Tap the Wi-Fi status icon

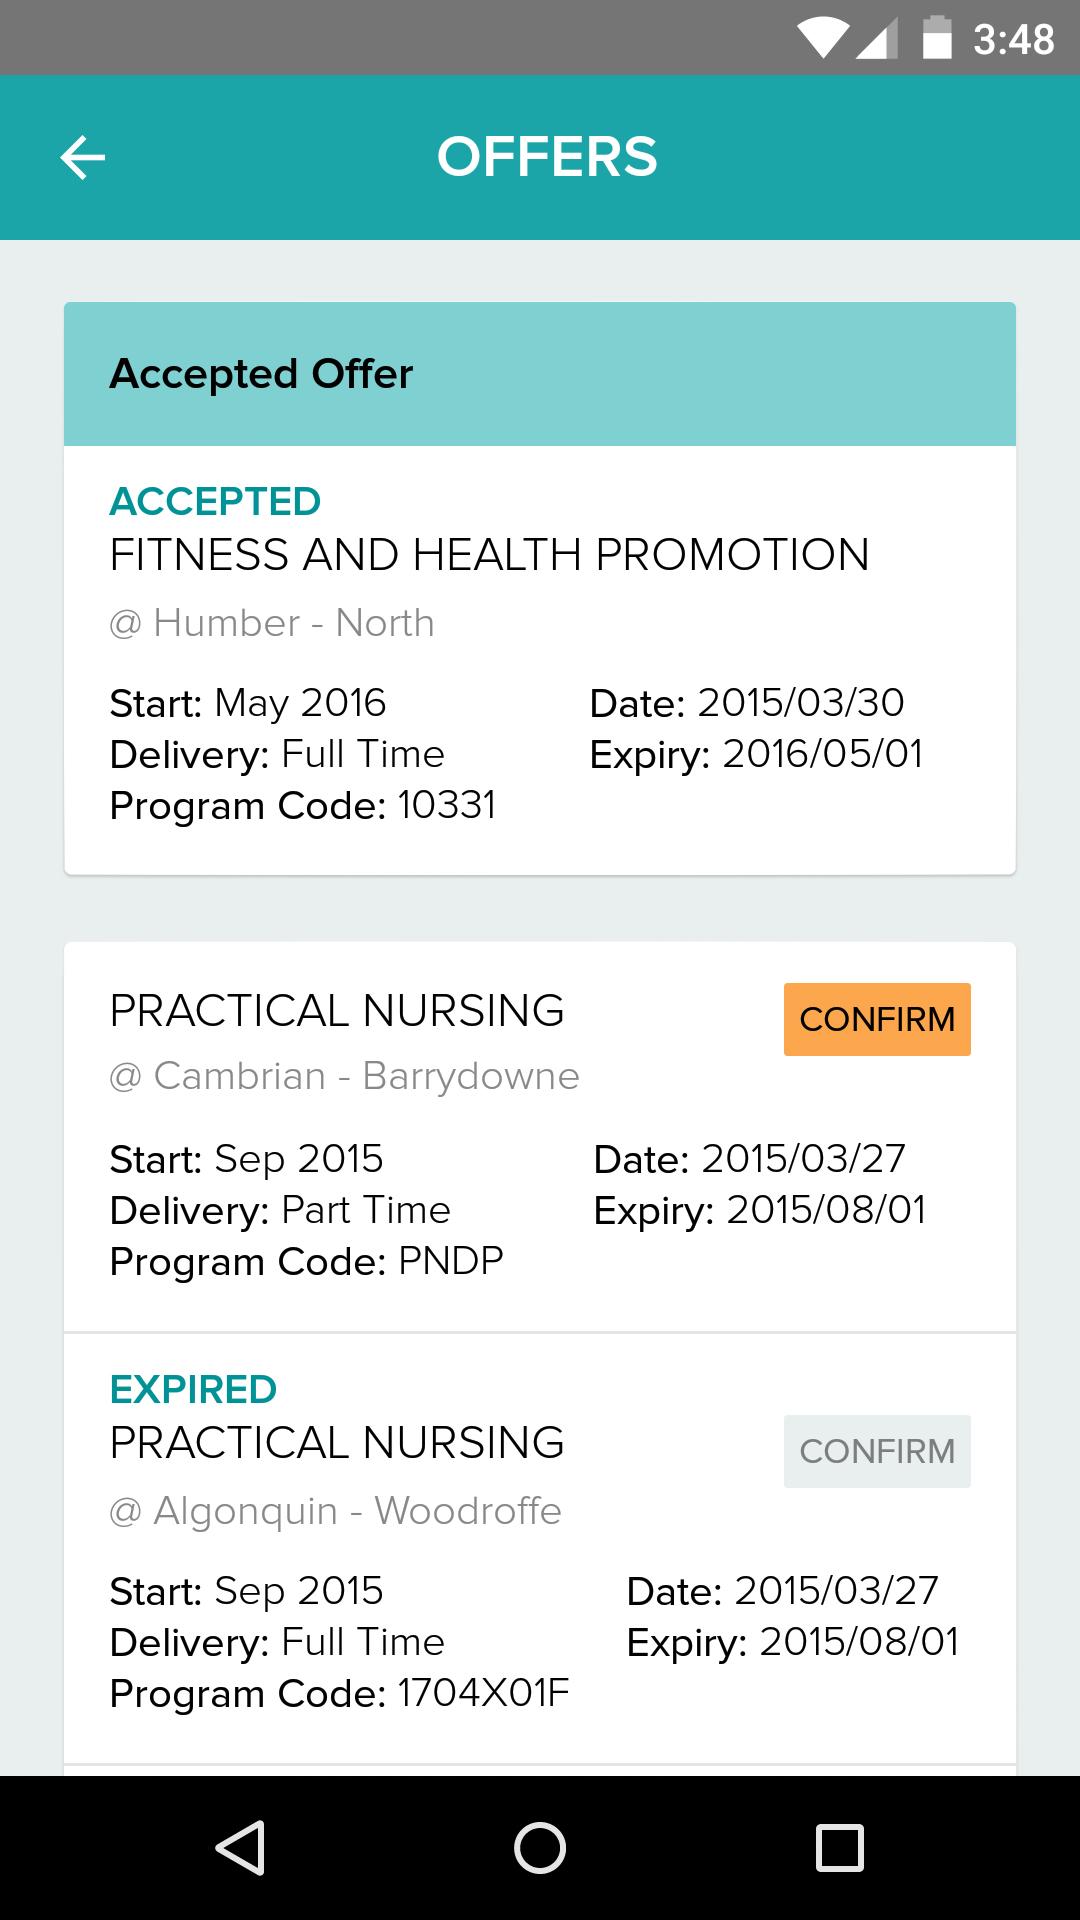click(x=823, y=40)
